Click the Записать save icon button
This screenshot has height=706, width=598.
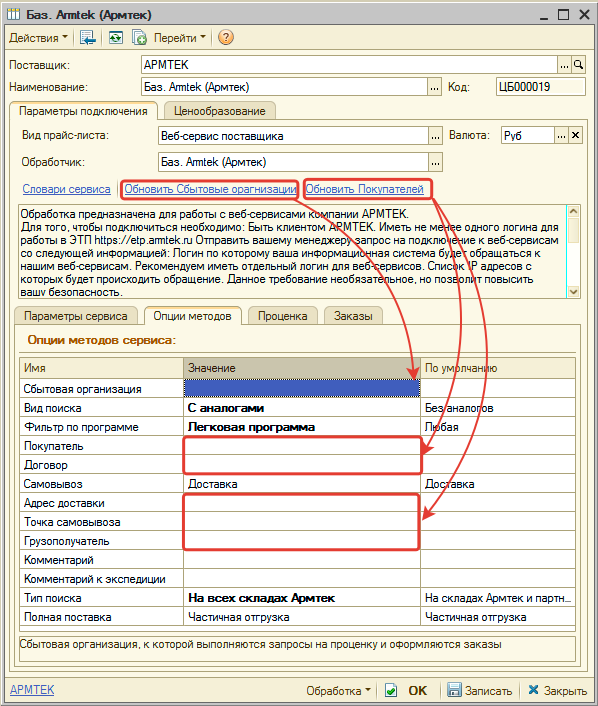(480, 690)
